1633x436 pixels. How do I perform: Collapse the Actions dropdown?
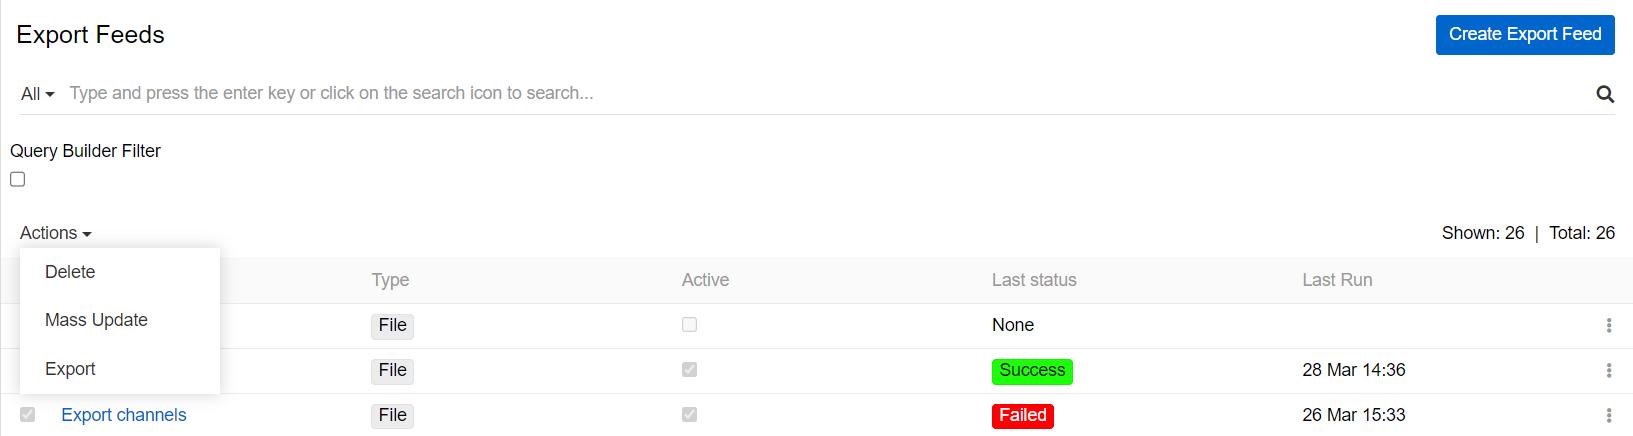tap(56, 233)
